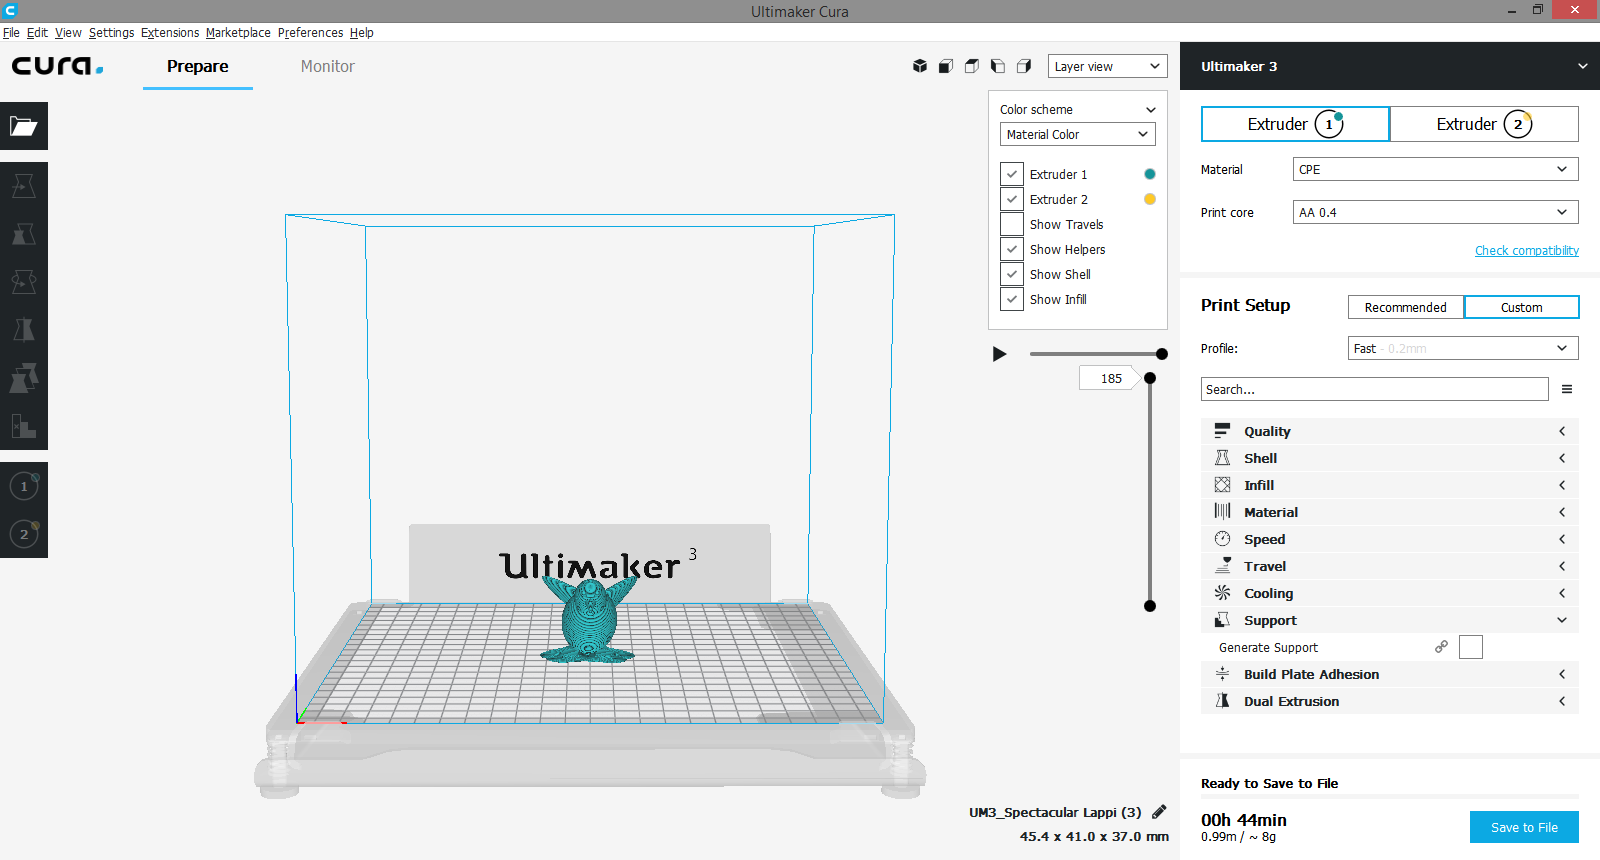Edit the job name with pencil icon
The width and height of the screenshot is (1600, 860).
point(1159,811)
